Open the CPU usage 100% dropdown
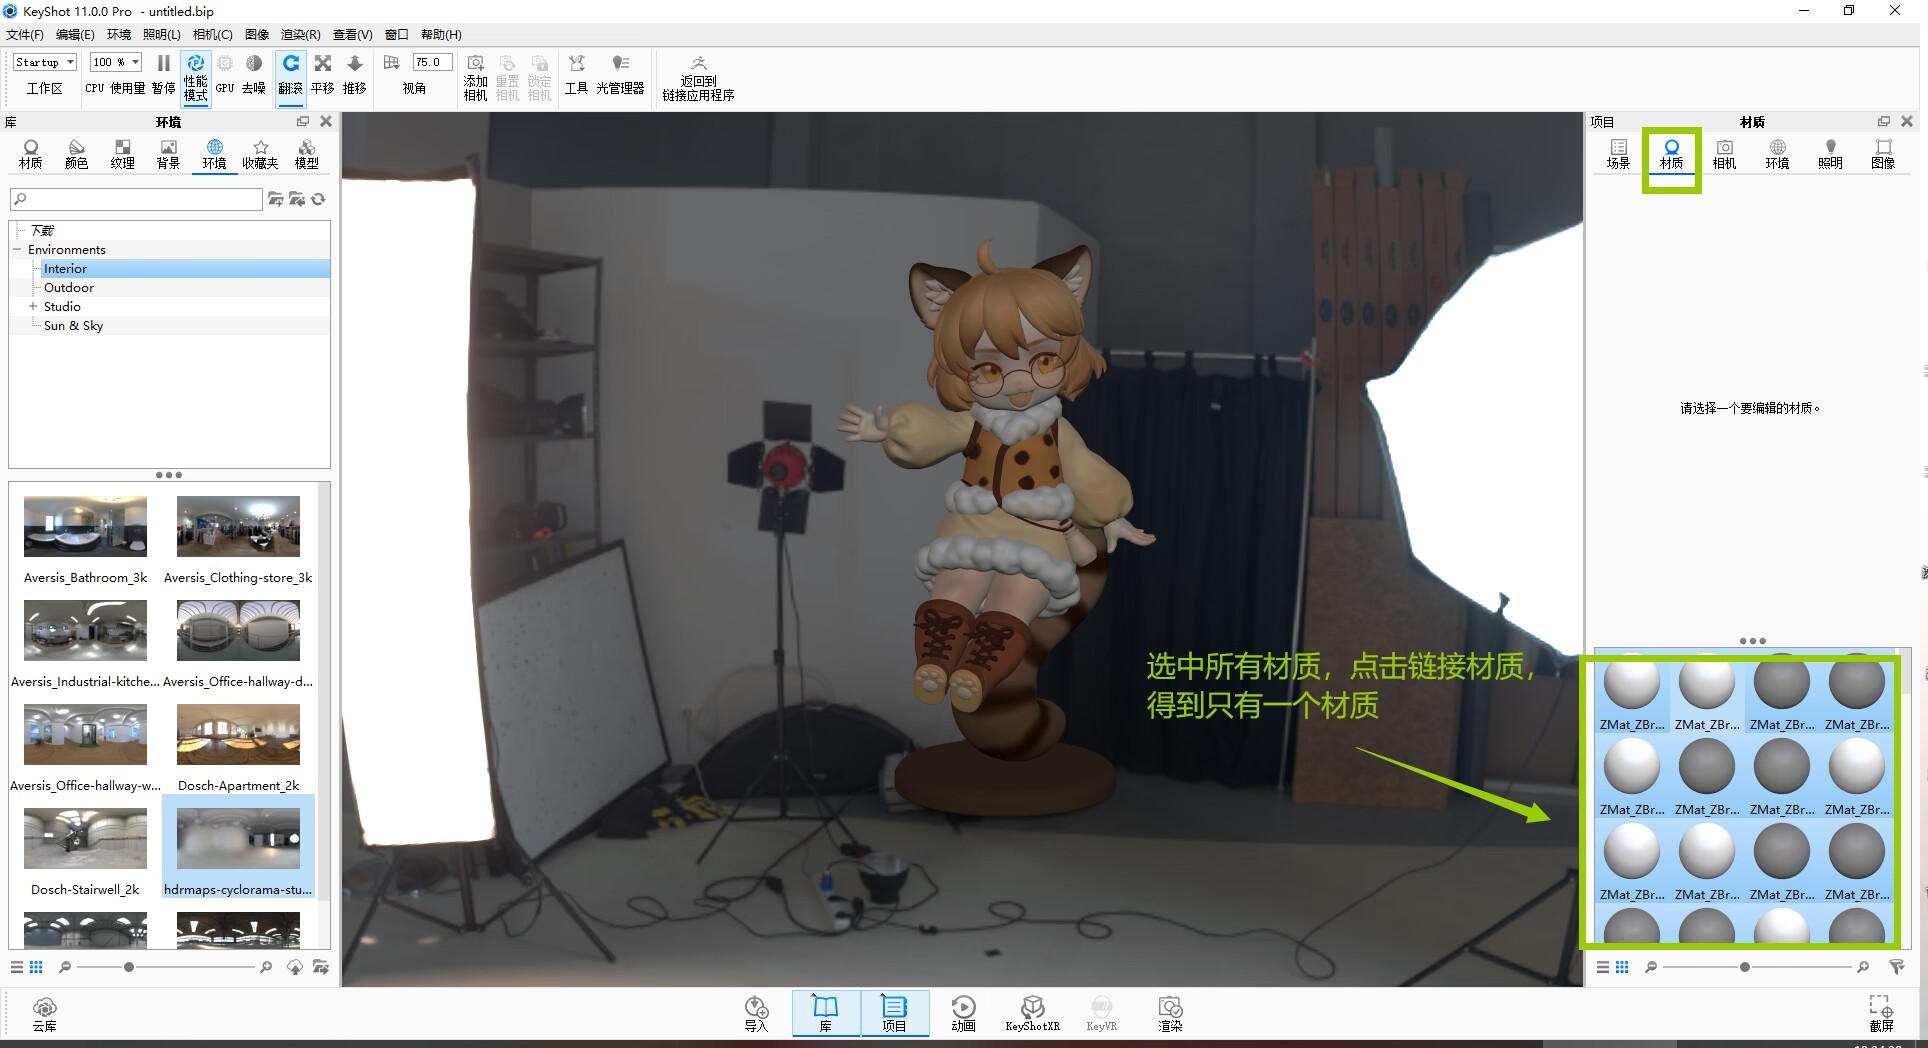Viewport: 1928px width, 1048px height. (x=116, y=62)
